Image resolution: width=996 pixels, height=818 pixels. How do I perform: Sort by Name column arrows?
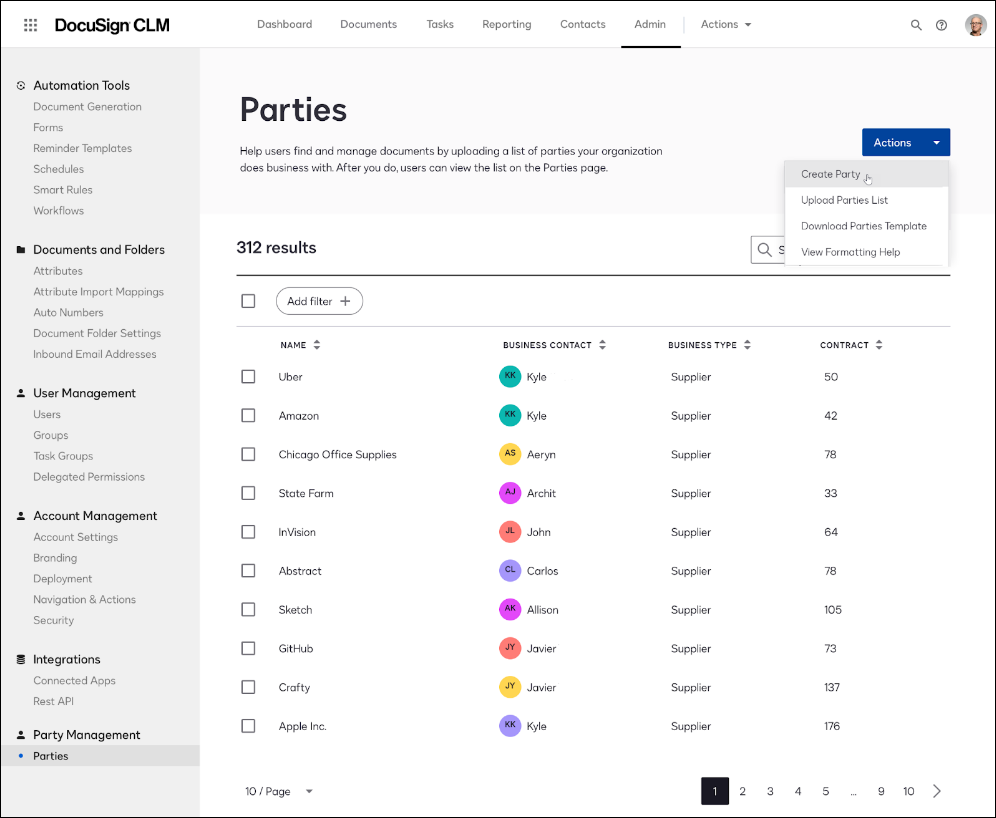tap(317, 345)
